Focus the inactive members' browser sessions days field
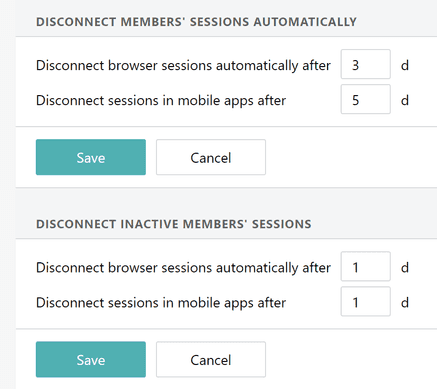The image size is (437, 389). tap(365, 266)
